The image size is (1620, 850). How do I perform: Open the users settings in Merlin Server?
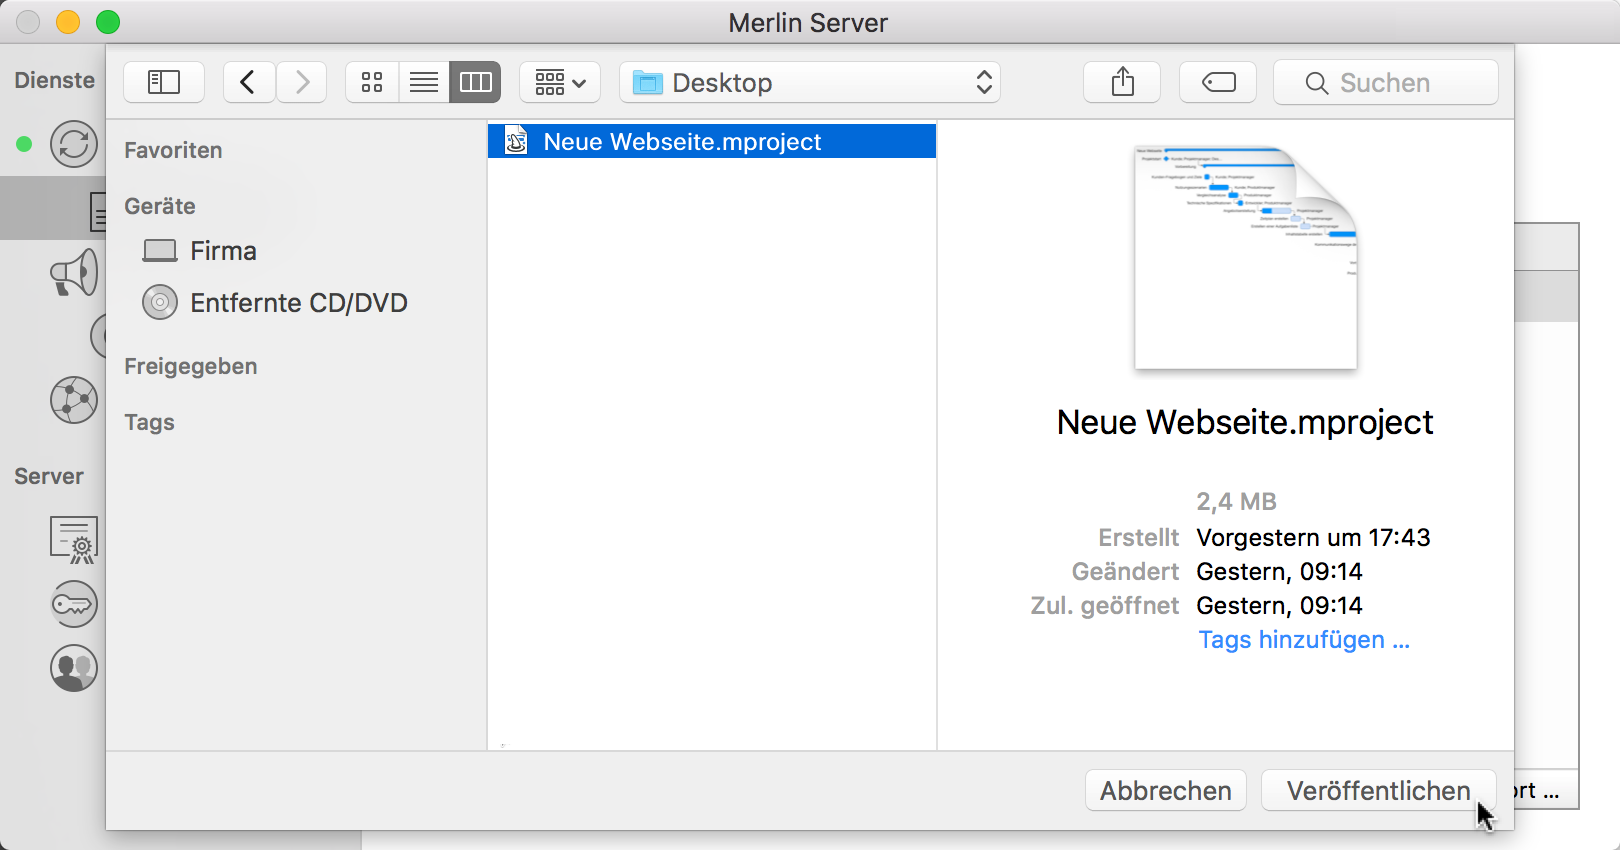74,668
